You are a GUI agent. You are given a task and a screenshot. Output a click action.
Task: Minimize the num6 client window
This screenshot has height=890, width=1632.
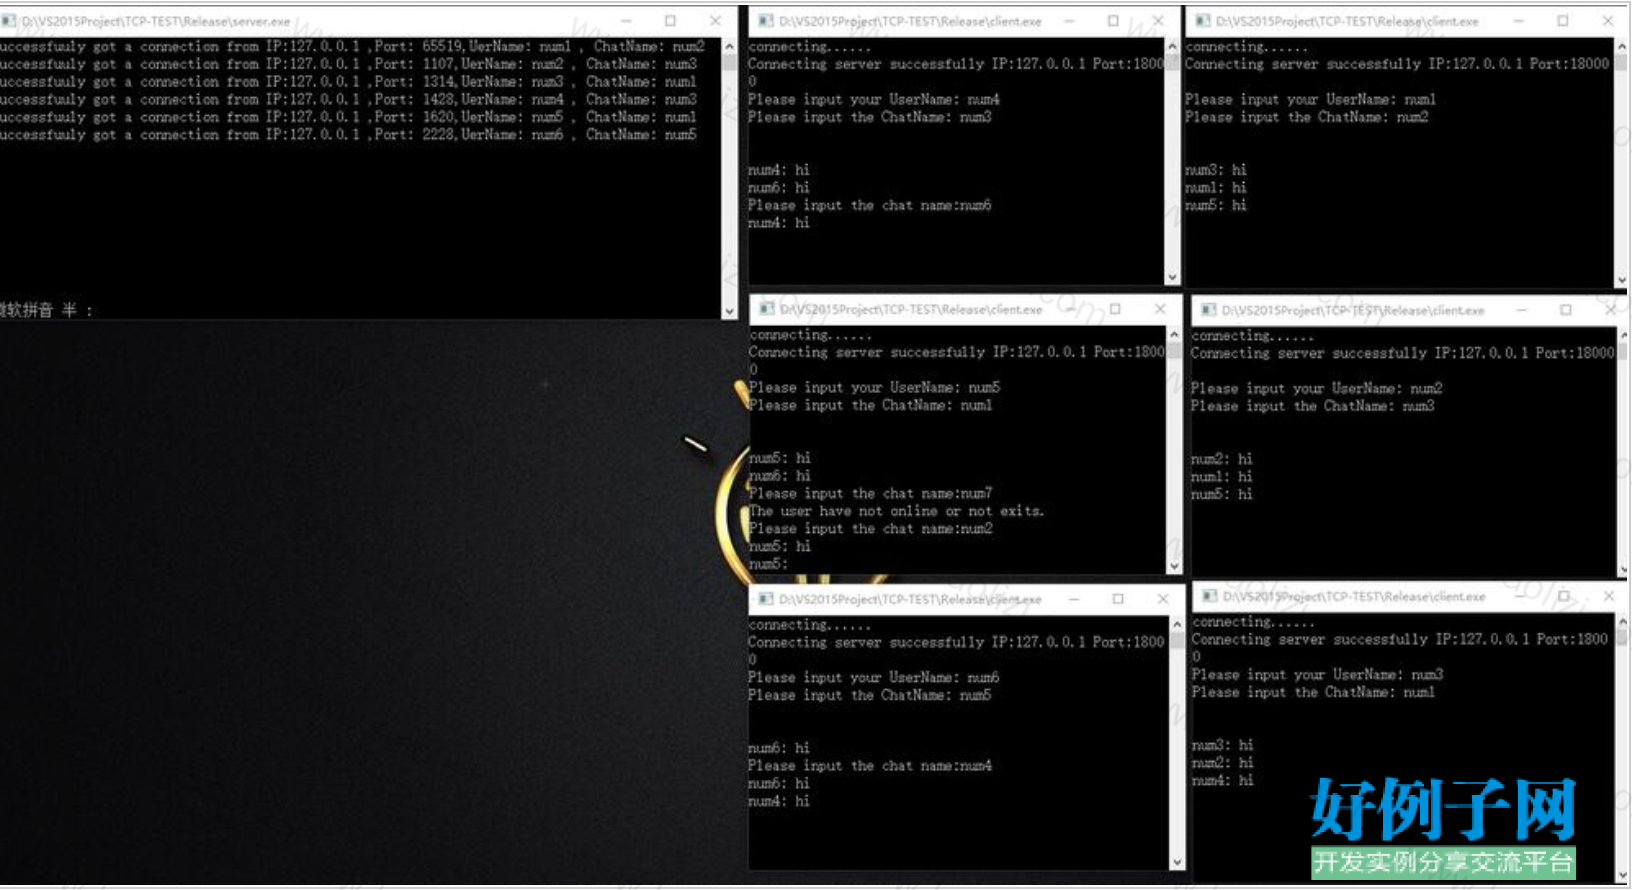pyautogui.click(x=1074, y=599)
